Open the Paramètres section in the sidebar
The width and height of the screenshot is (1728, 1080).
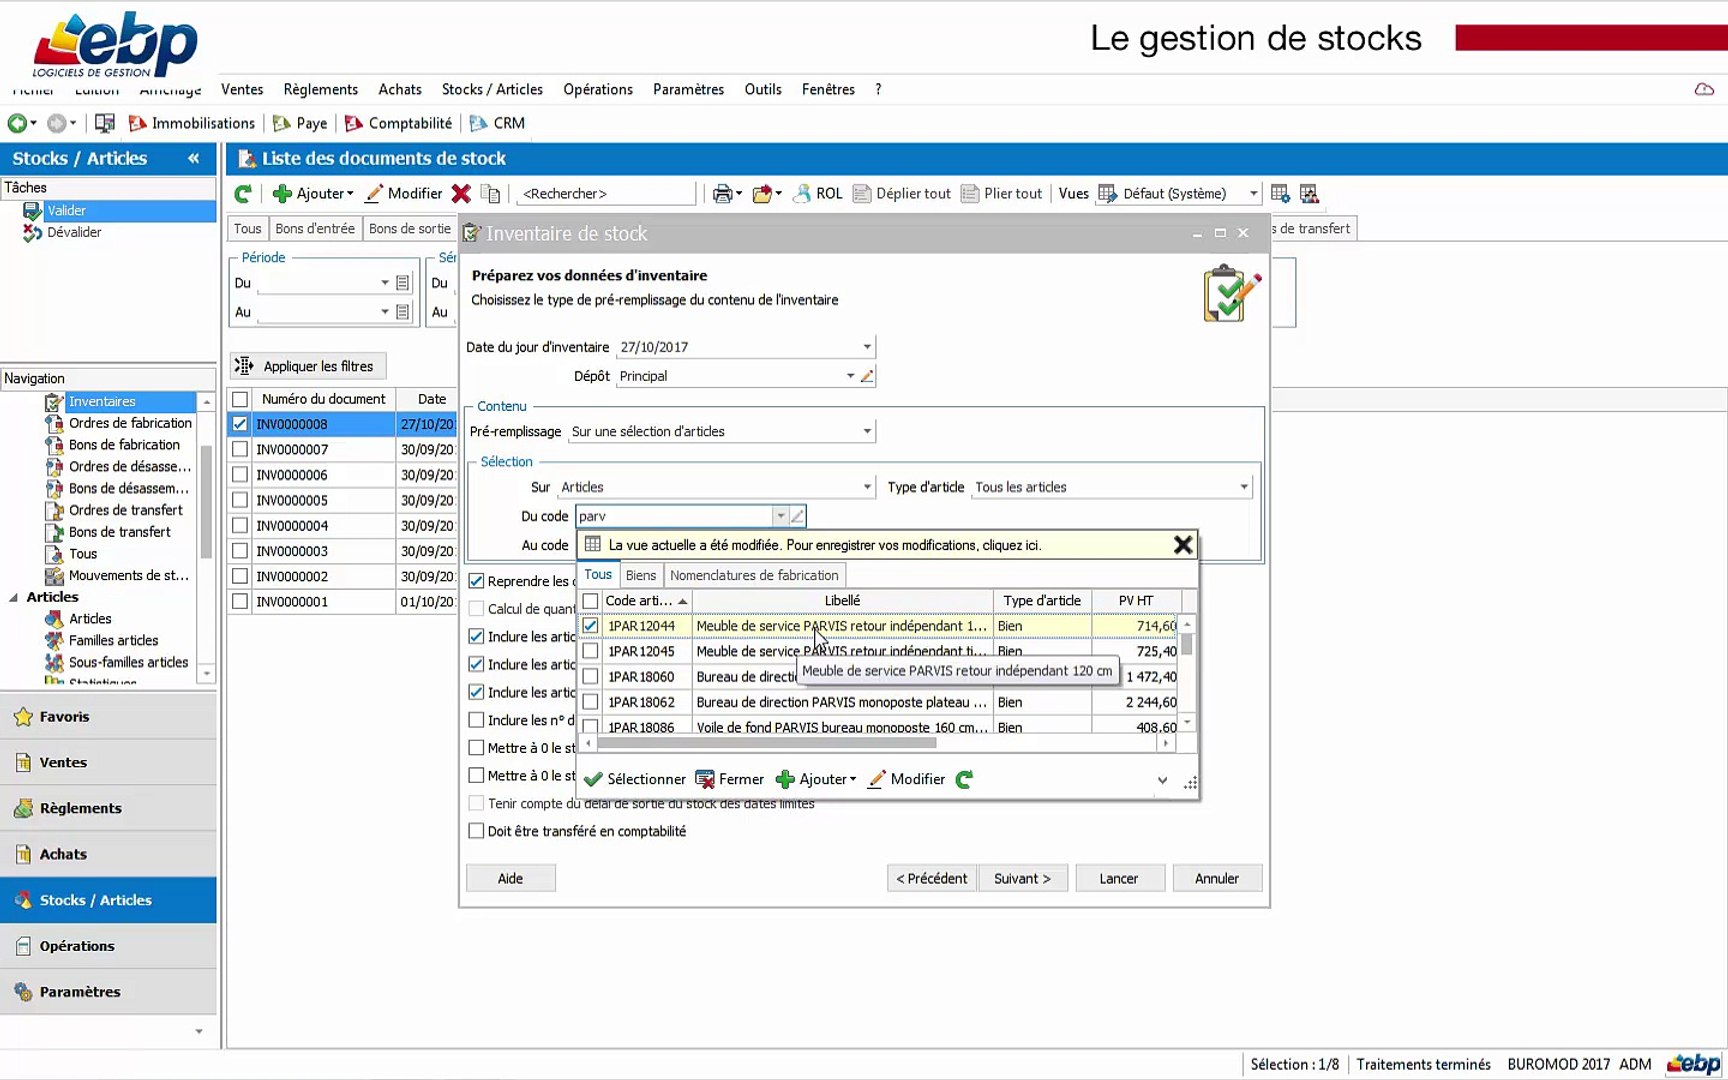click(x=108, y=992)
